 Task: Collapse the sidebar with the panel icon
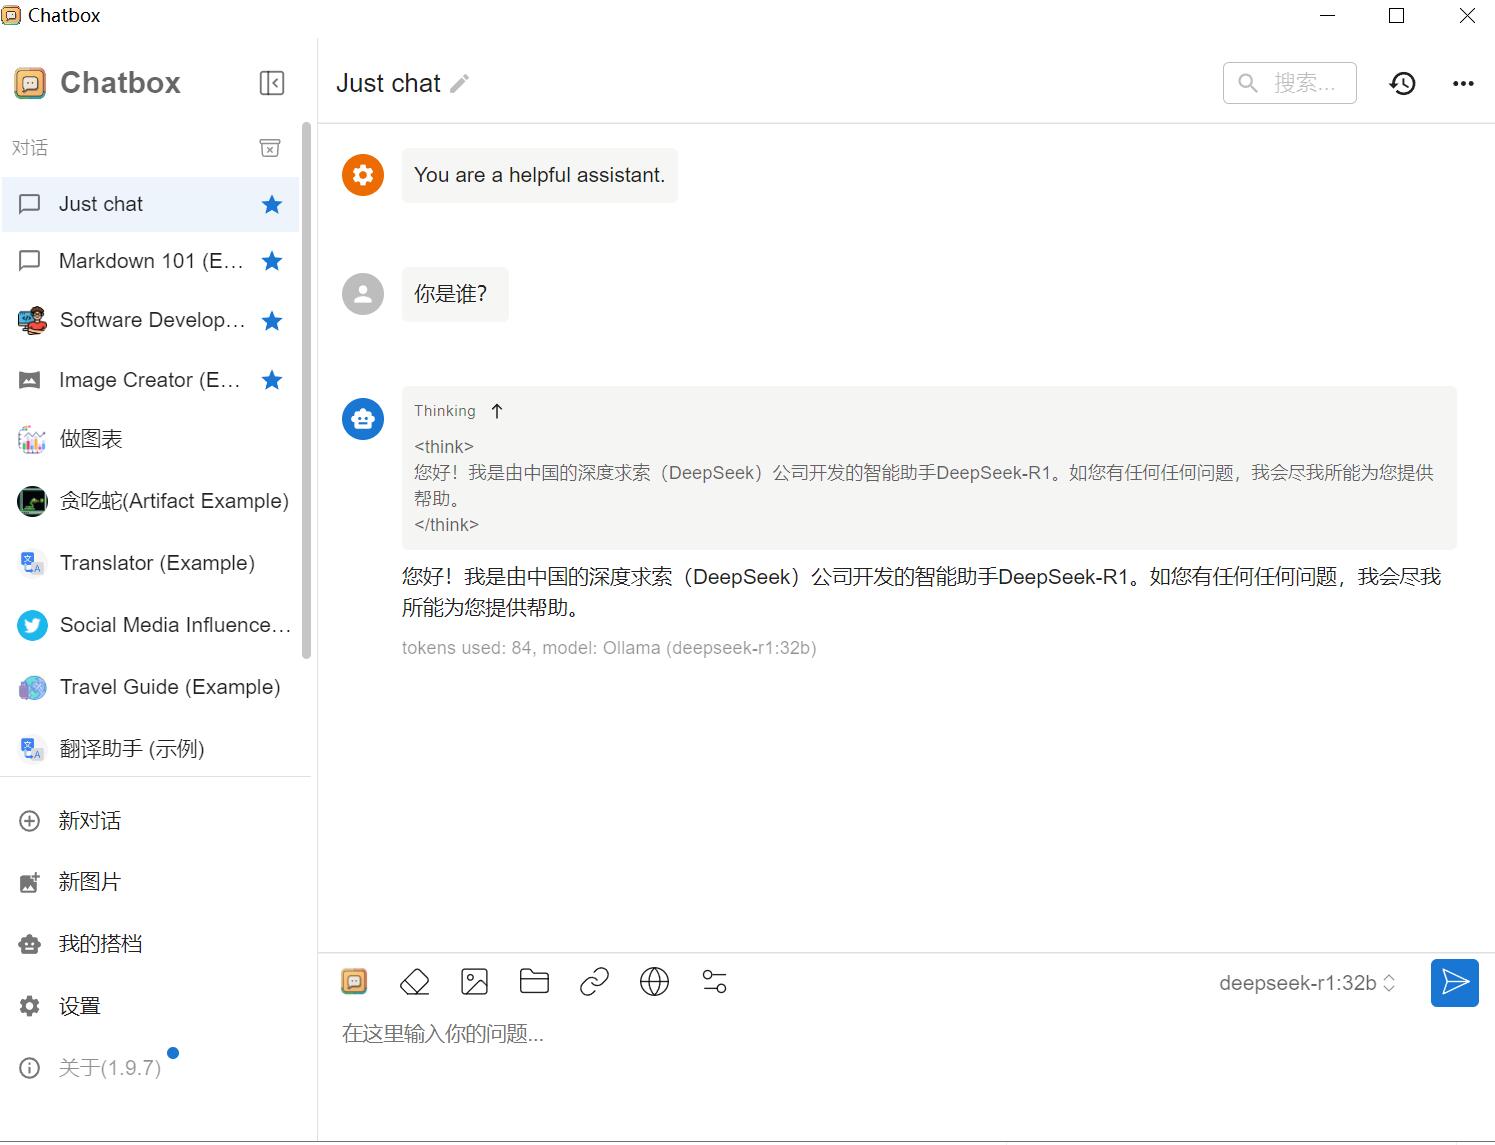point(272,83)
